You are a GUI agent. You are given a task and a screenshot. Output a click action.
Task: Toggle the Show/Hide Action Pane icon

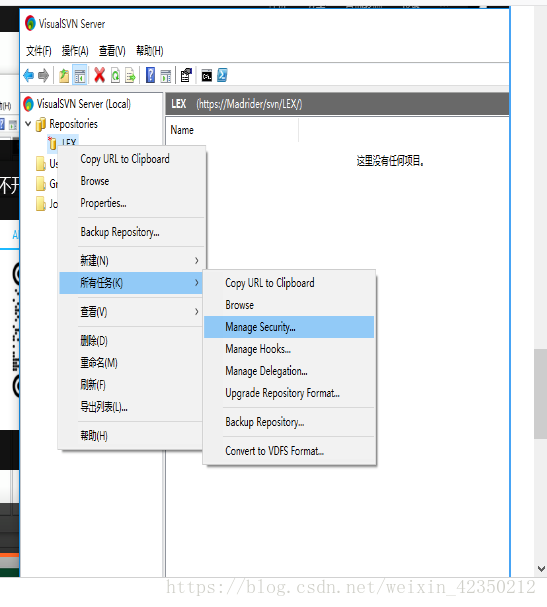(166, 75)
